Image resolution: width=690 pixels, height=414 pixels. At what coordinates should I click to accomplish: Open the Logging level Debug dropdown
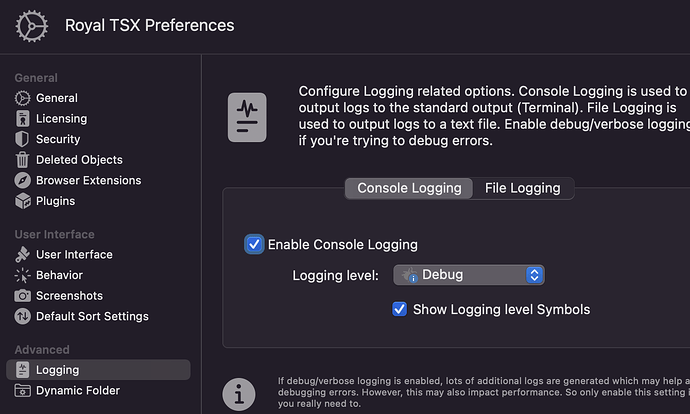click(469, 275)
